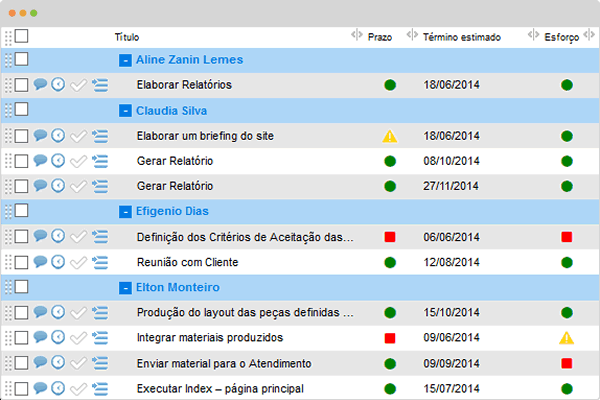The height and width of the screenshot is (400, 600).
Task: Select checkbox of Claudia Silva group
Action: coord(21,109)
